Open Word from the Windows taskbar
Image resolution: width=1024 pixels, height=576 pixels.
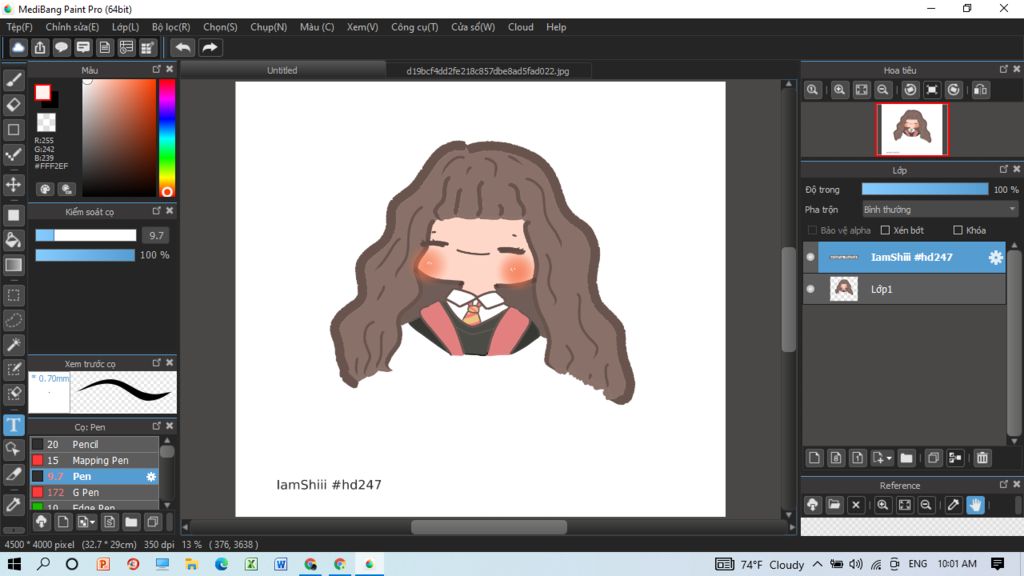[281, 564]
